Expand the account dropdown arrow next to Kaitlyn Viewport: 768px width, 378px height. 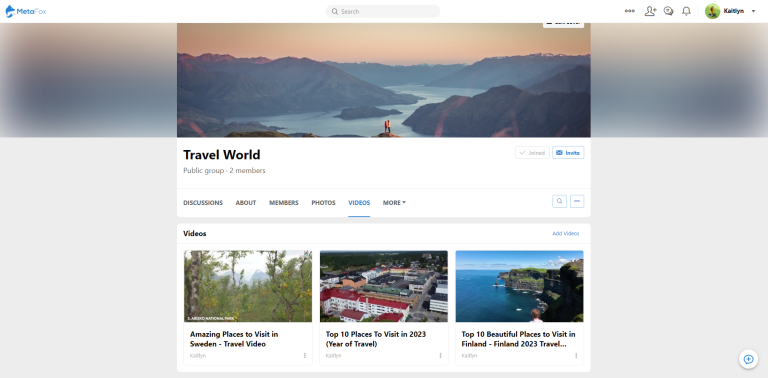pos(753,11)
